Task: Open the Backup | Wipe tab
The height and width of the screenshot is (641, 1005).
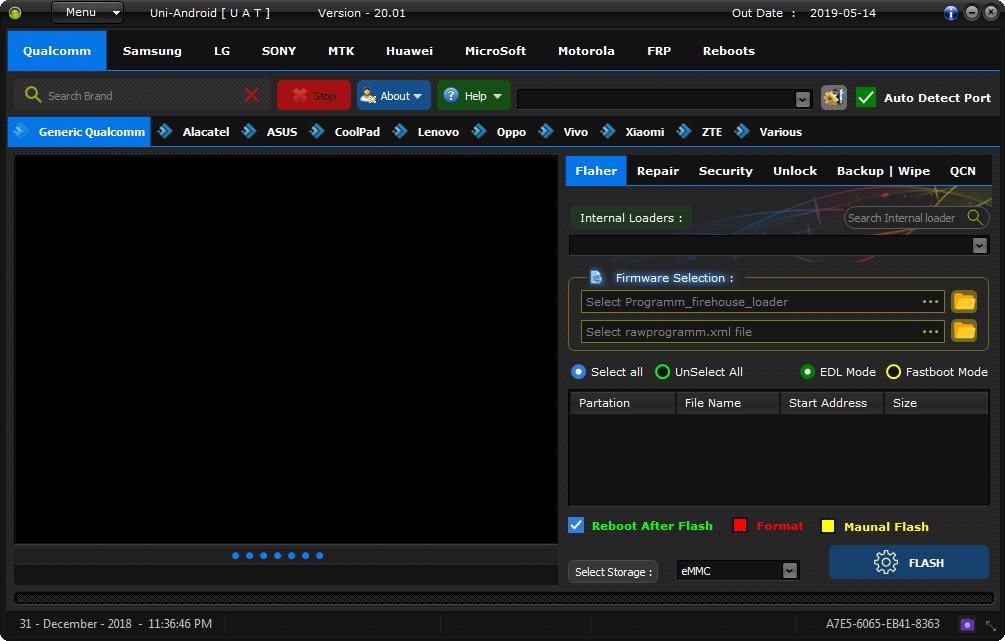Action: pos(883,171)
